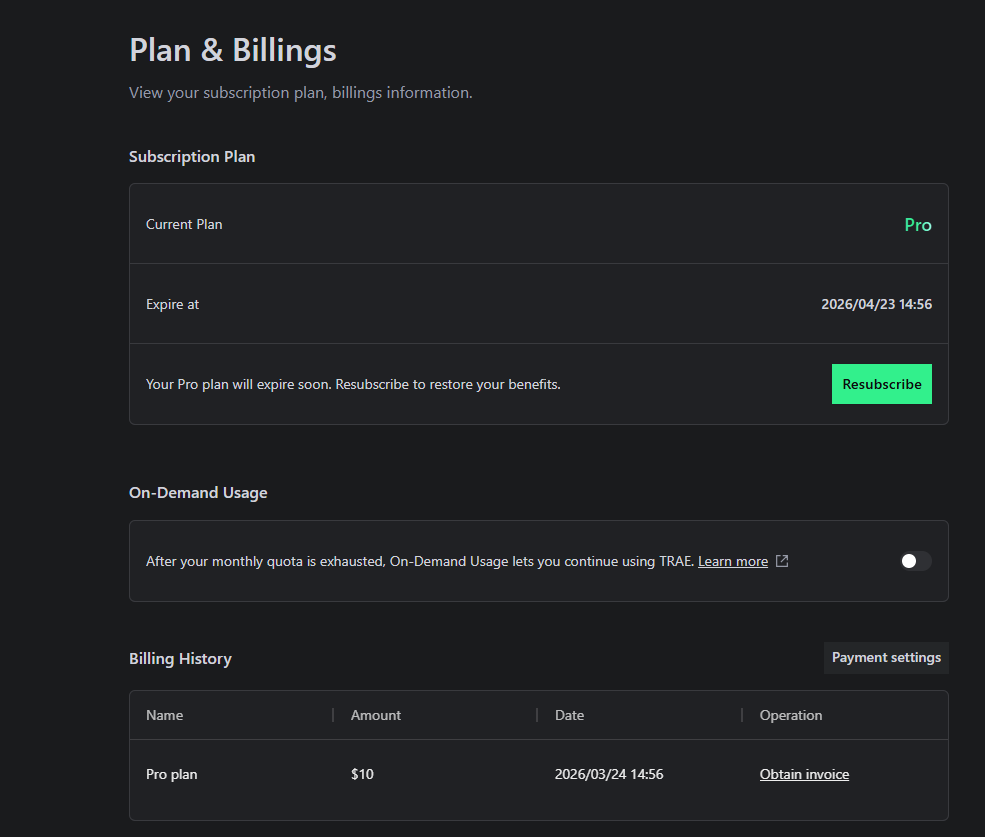Click the Pro plan expiry warning message
Image resolution: width=985 pixels, height=837 pixels.
click(353, 384)
